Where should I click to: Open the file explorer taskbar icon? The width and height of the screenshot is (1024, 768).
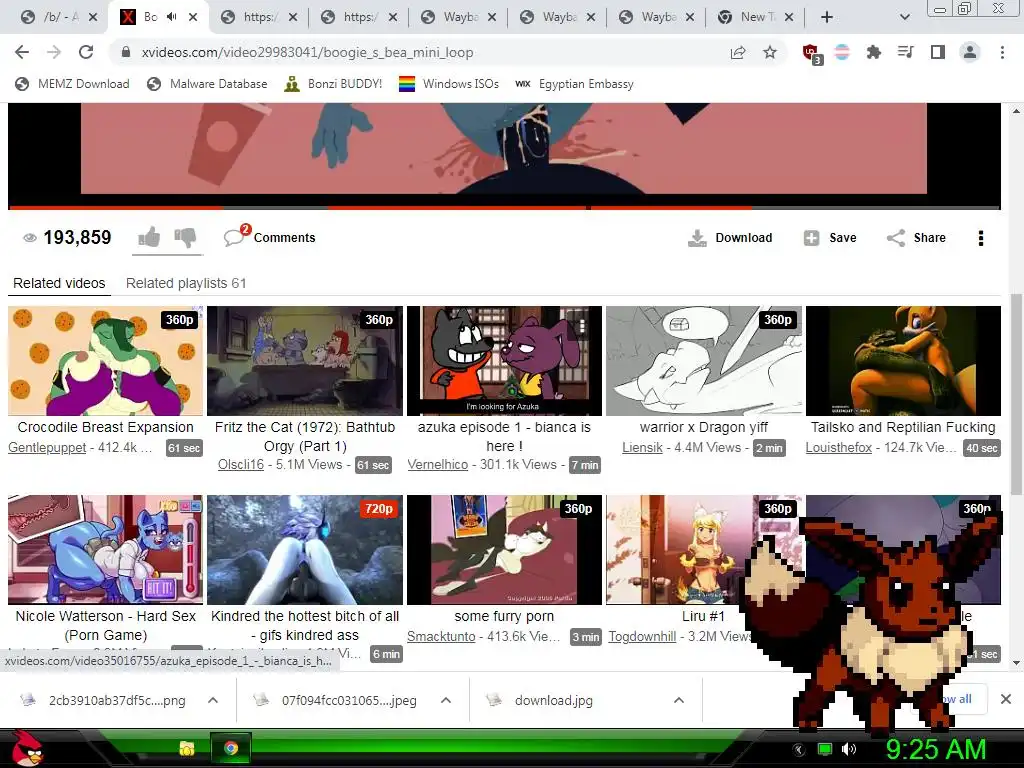(187, 748)
